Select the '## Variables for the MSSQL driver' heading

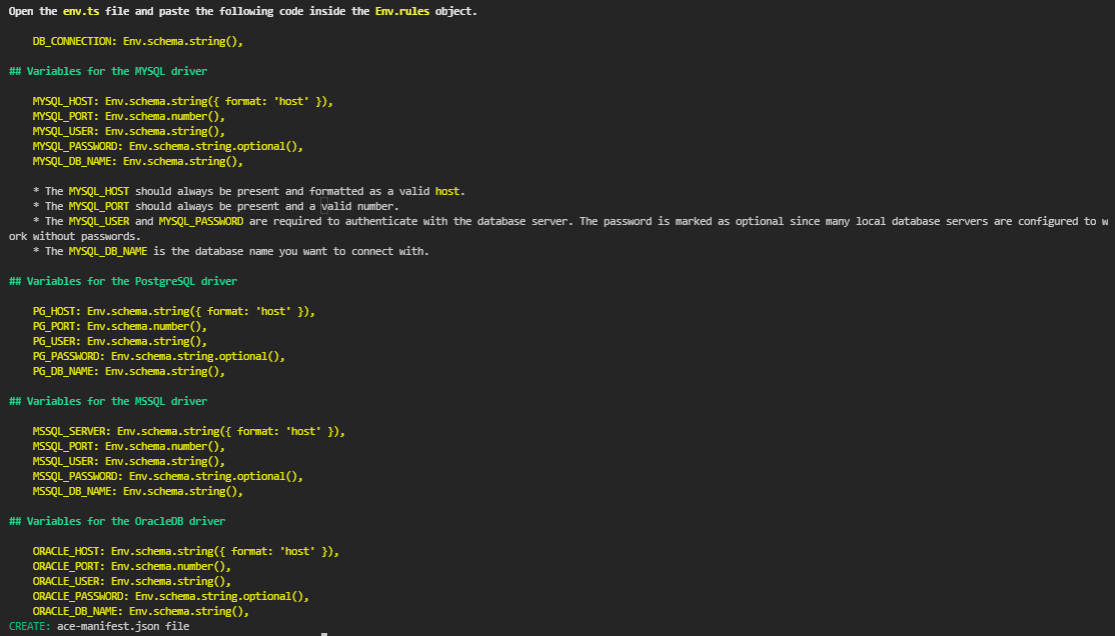(x=108, y=401)
